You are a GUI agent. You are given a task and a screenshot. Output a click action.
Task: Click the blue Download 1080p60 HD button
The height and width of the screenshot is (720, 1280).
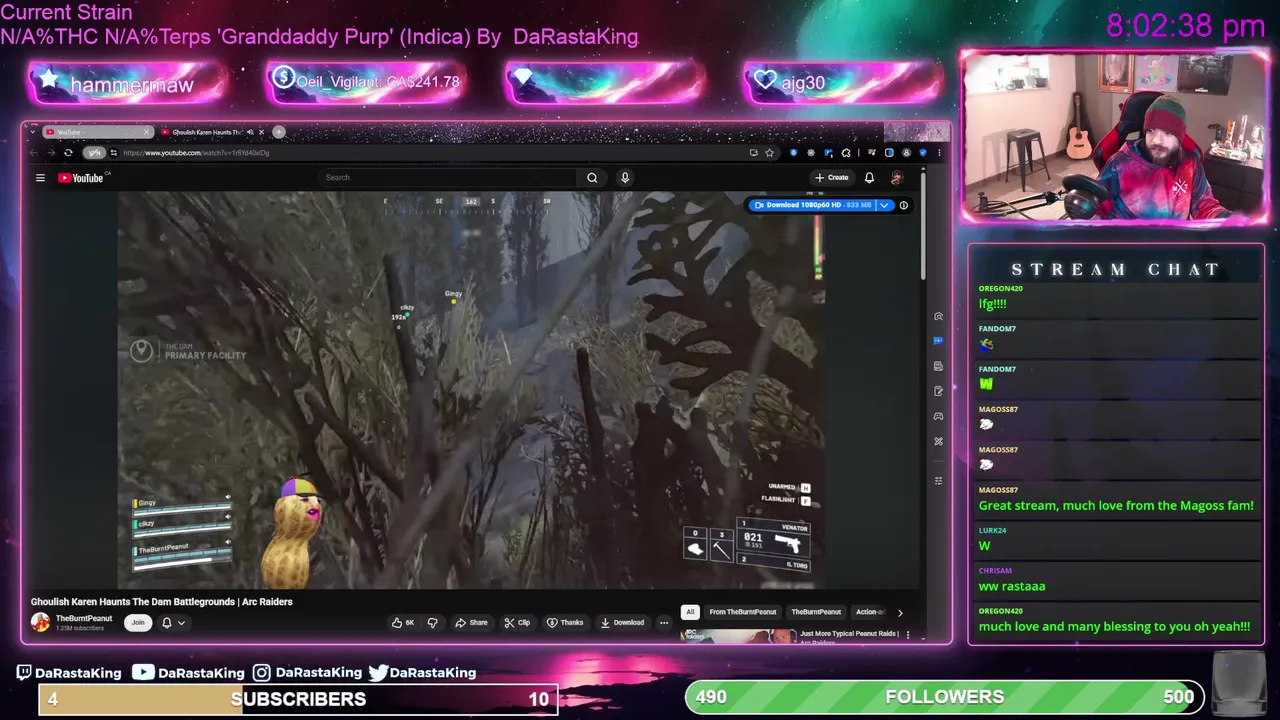[x=812, y=205]
